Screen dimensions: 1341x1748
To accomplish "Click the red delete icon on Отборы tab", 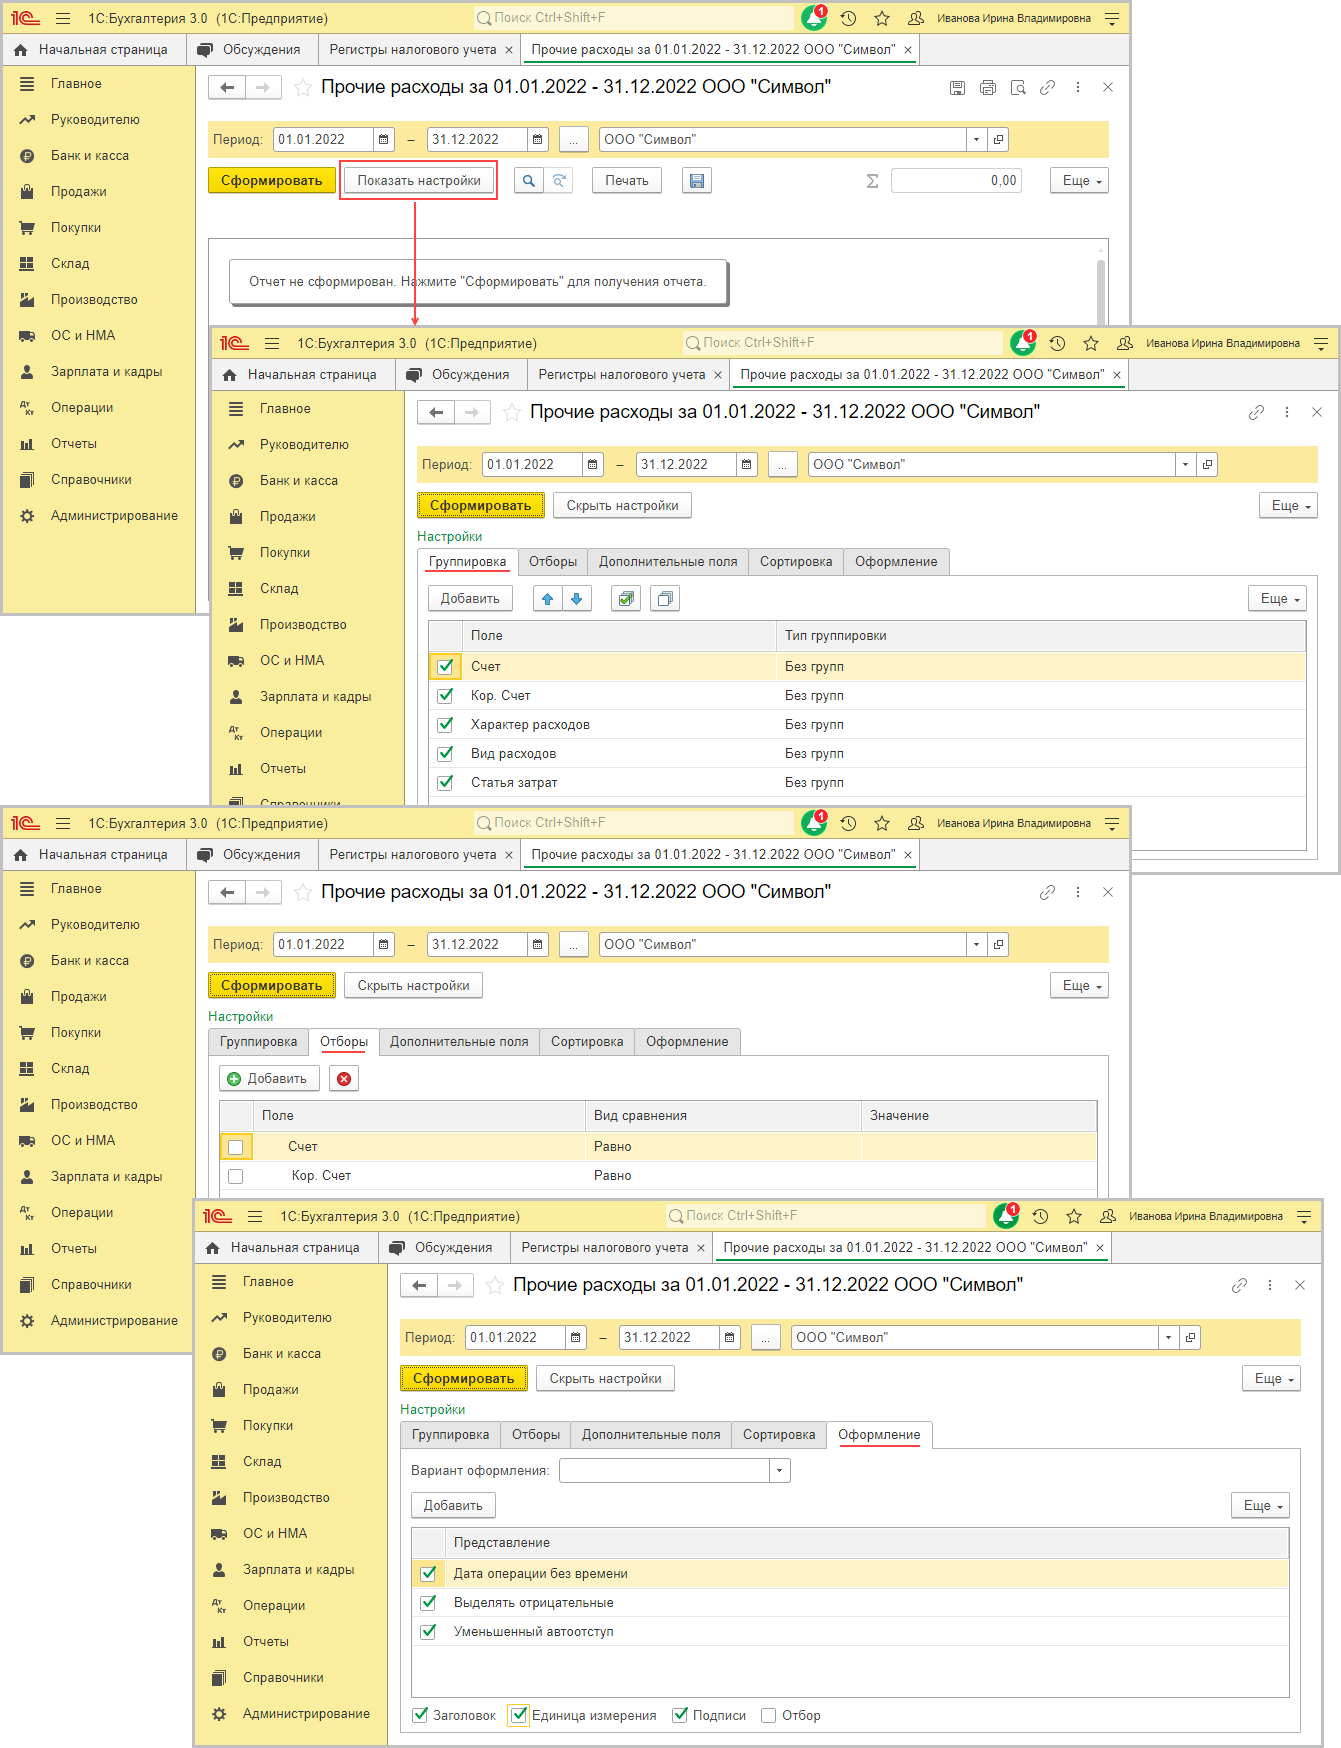I will pyautogui.click(x=344, y=1079).
